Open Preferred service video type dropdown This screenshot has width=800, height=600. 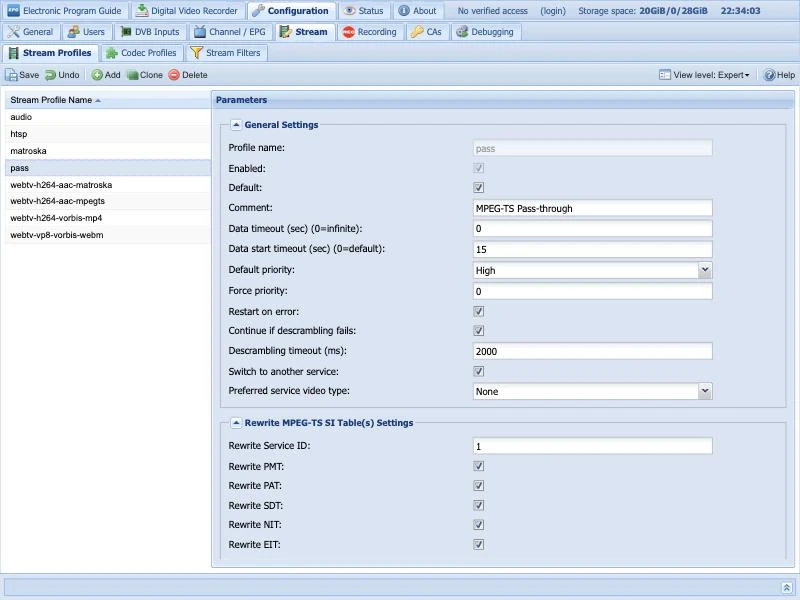tap(705, 391)
